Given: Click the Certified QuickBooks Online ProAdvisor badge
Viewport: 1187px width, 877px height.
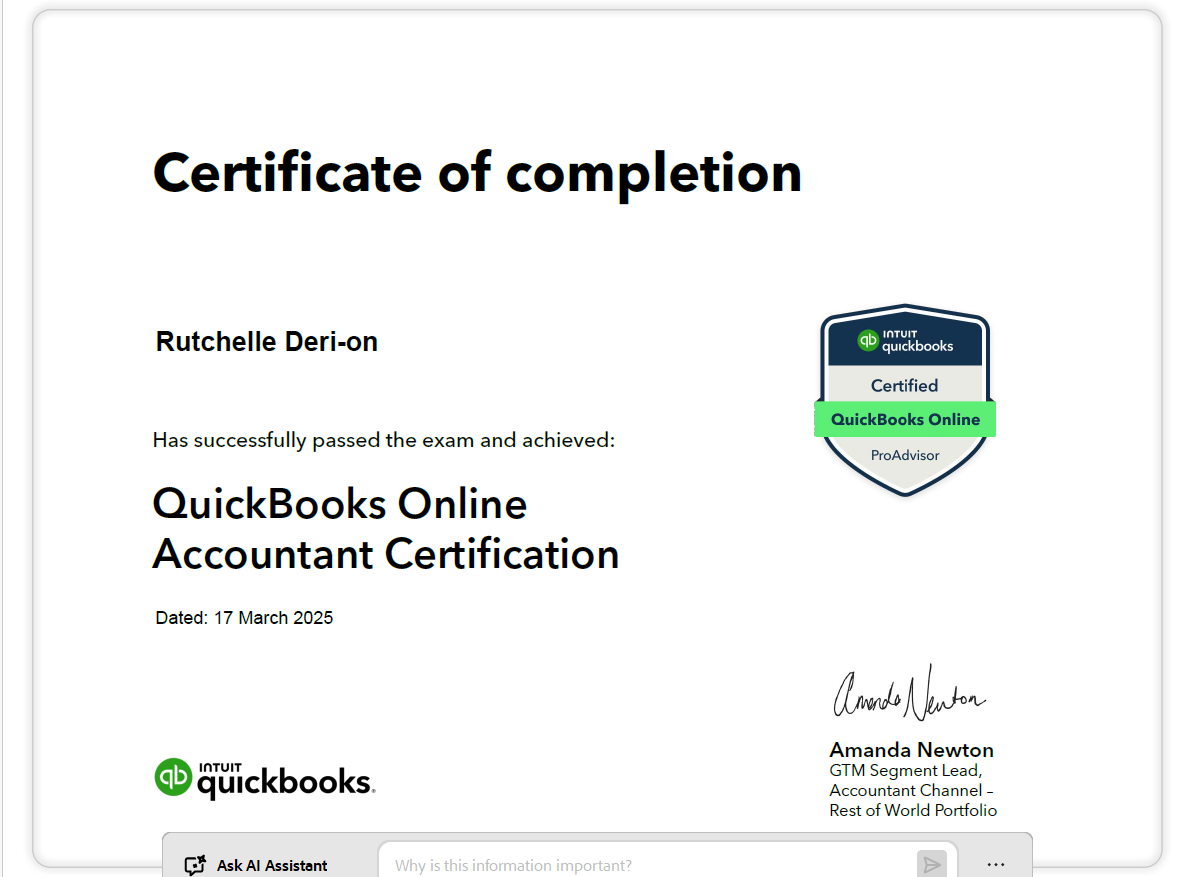Looking at the screenshot, I should [x=905, y=401].
